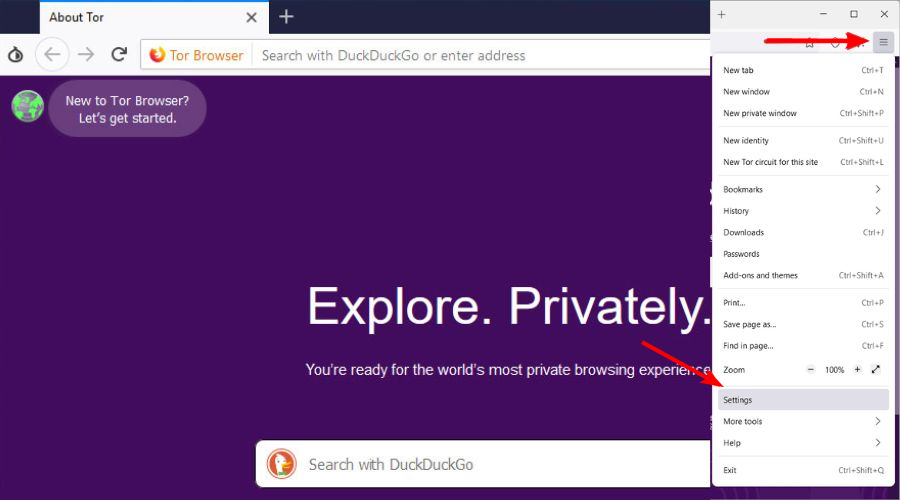The width and height of the screenshot is (900, 500).
Task: Click the DuckDuckGo logo in the page search box
Action: point(281,464)
